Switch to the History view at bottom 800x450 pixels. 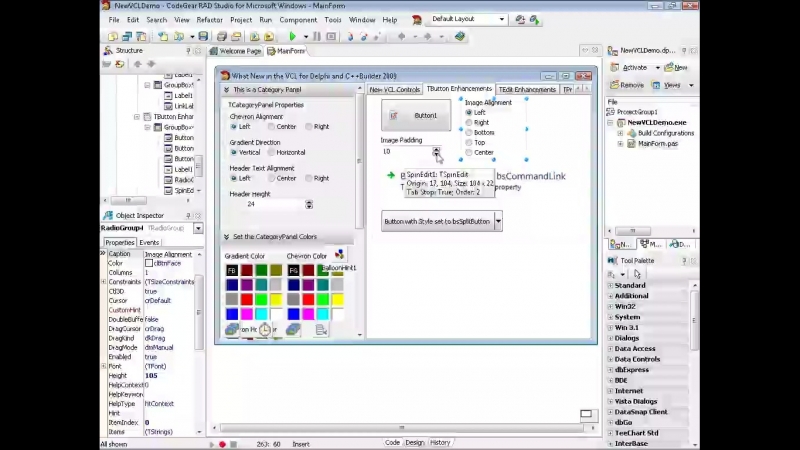pyautogui.click(x=440, y=443)
